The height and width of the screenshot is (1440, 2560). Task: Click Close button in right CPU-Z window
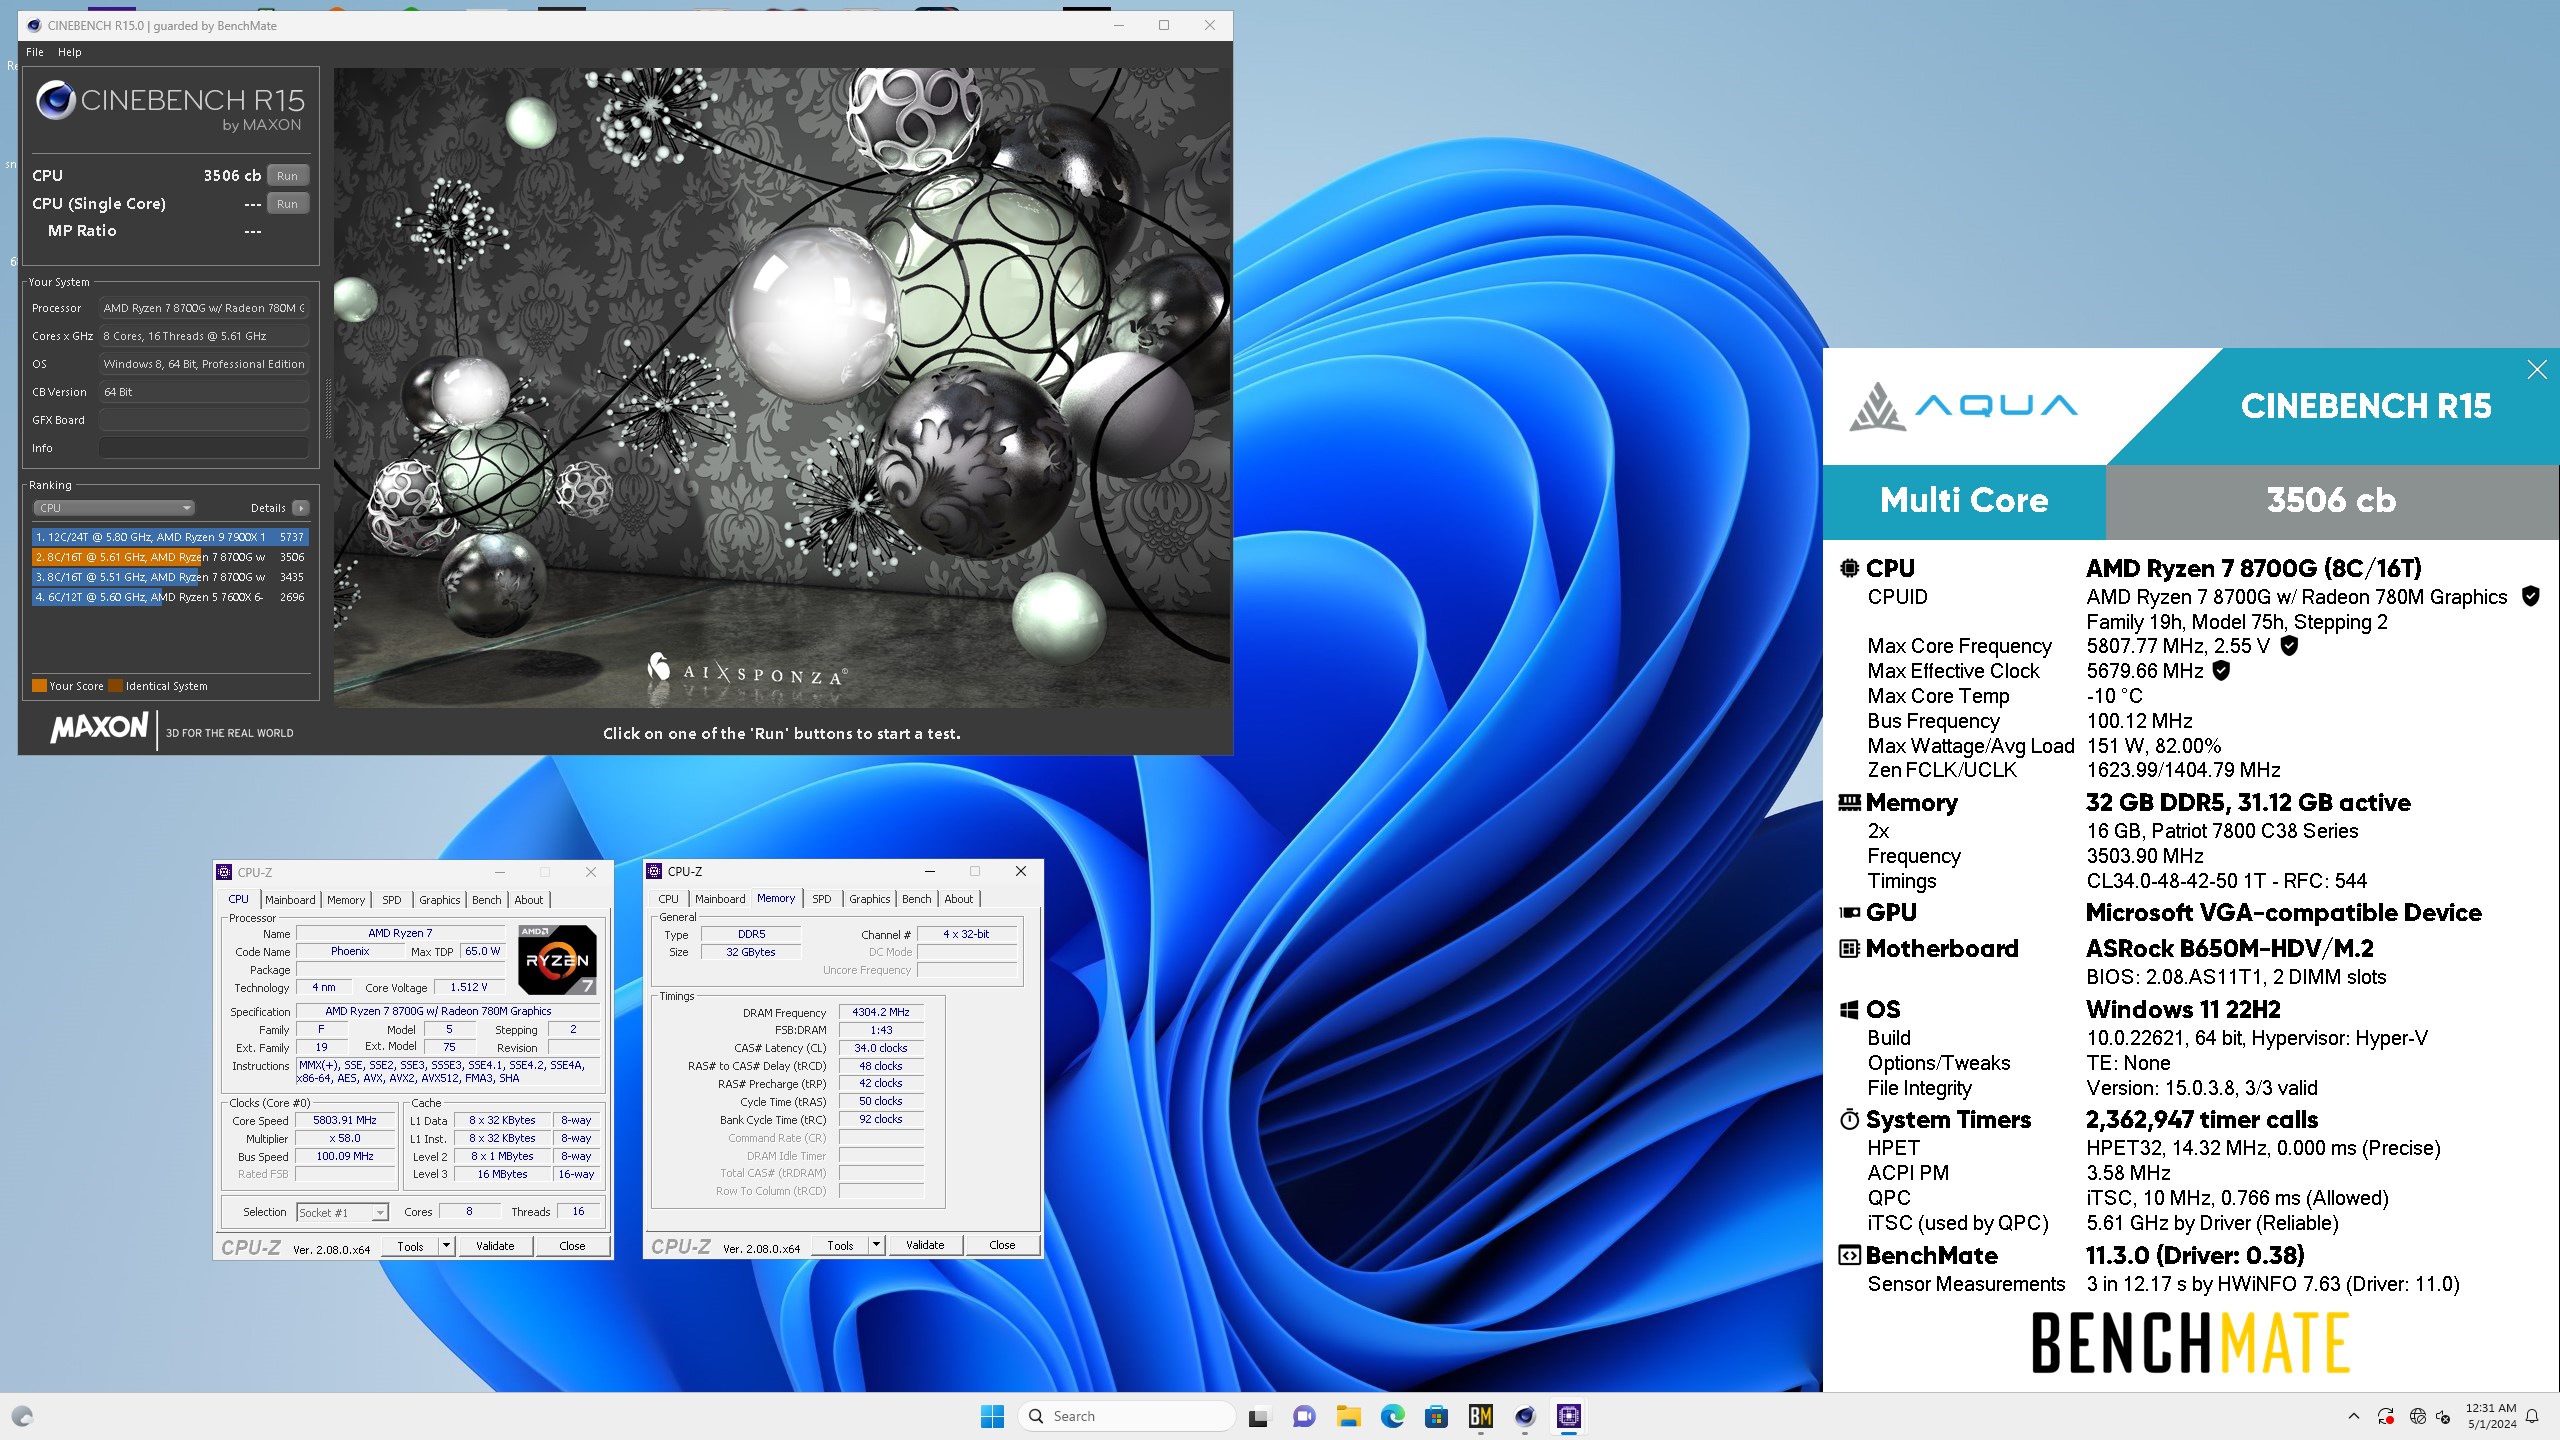pyautogui.click(x=1002, y=1245)
